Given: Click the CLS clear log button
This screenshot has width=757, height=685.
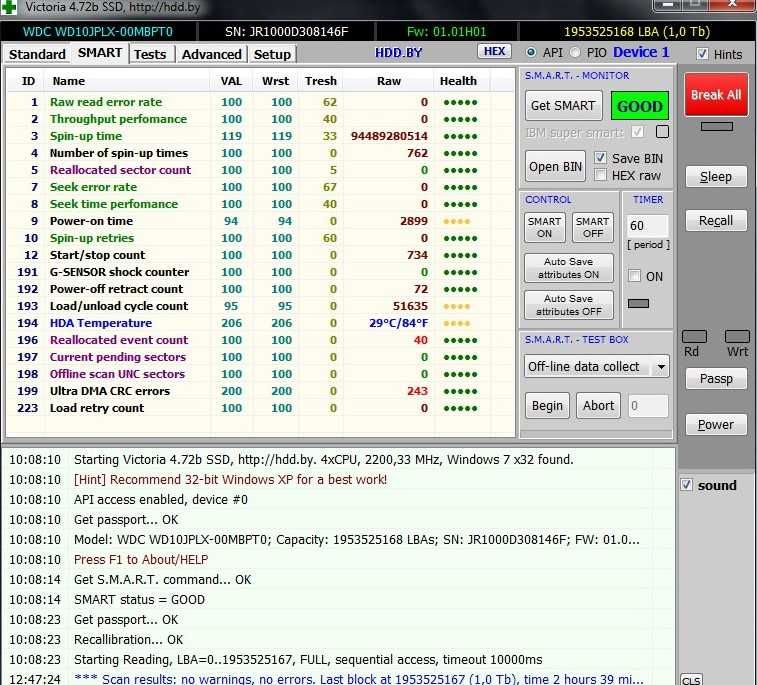Looking at the screenshot, I should [x=691, y=680].
